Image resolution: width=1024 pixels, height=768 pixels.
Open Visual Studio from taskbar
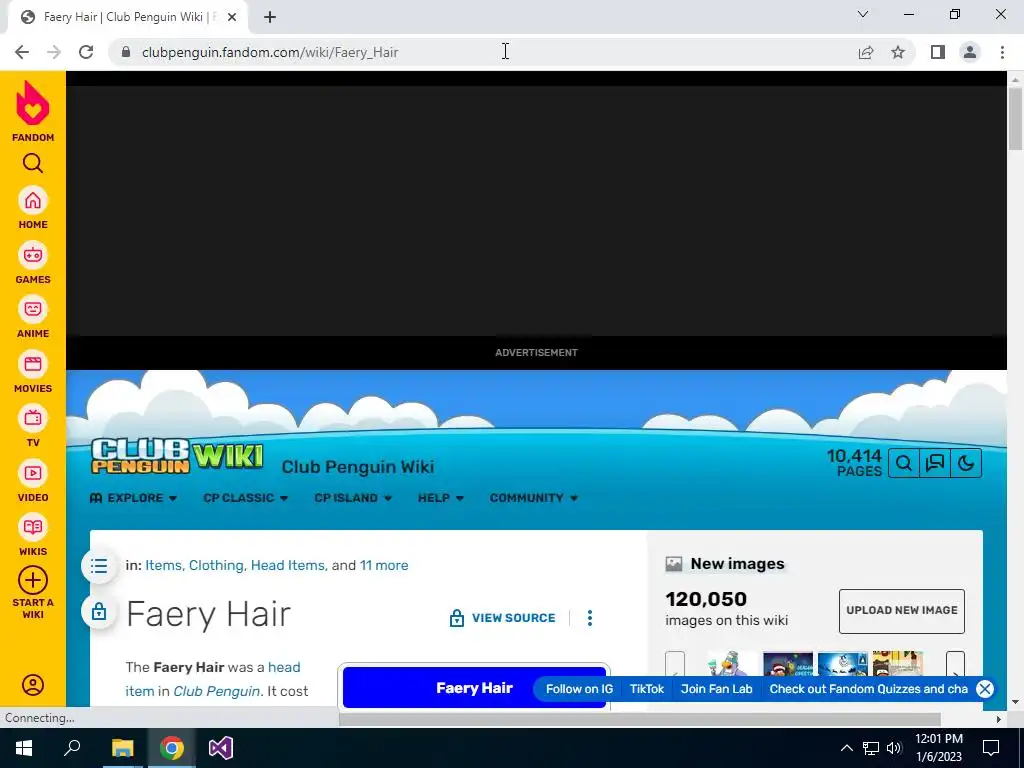[x=221, y=748]
